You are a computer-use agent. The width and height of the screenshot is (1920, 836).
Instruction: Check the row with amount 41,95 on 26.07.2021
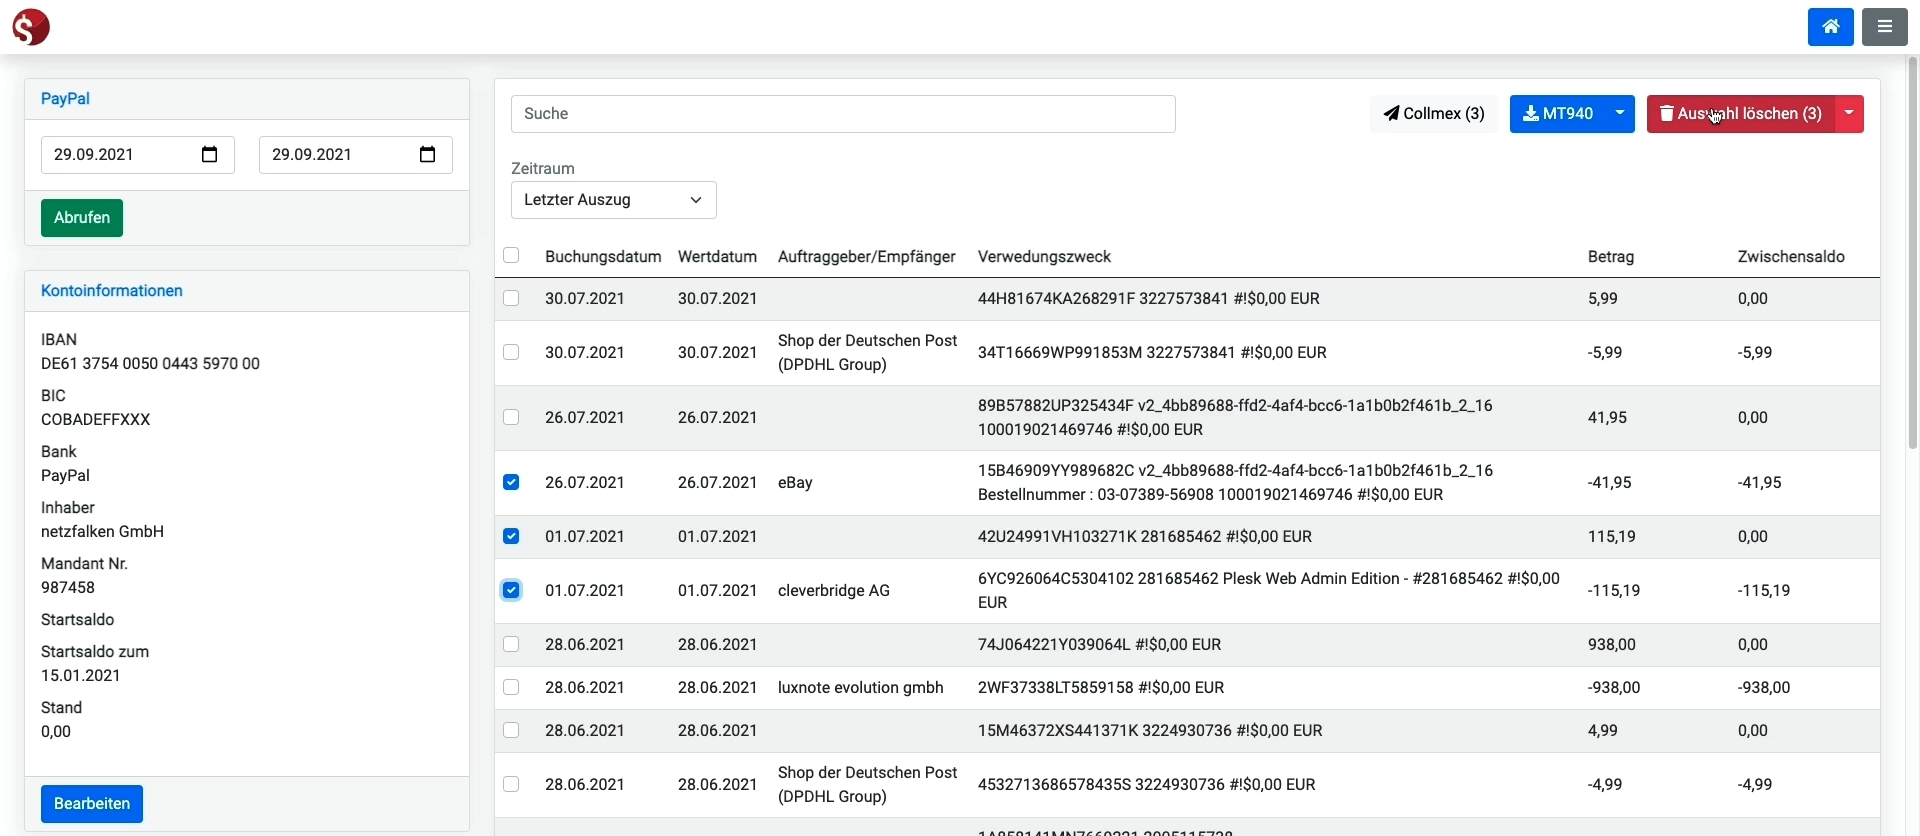pos(511,417)
